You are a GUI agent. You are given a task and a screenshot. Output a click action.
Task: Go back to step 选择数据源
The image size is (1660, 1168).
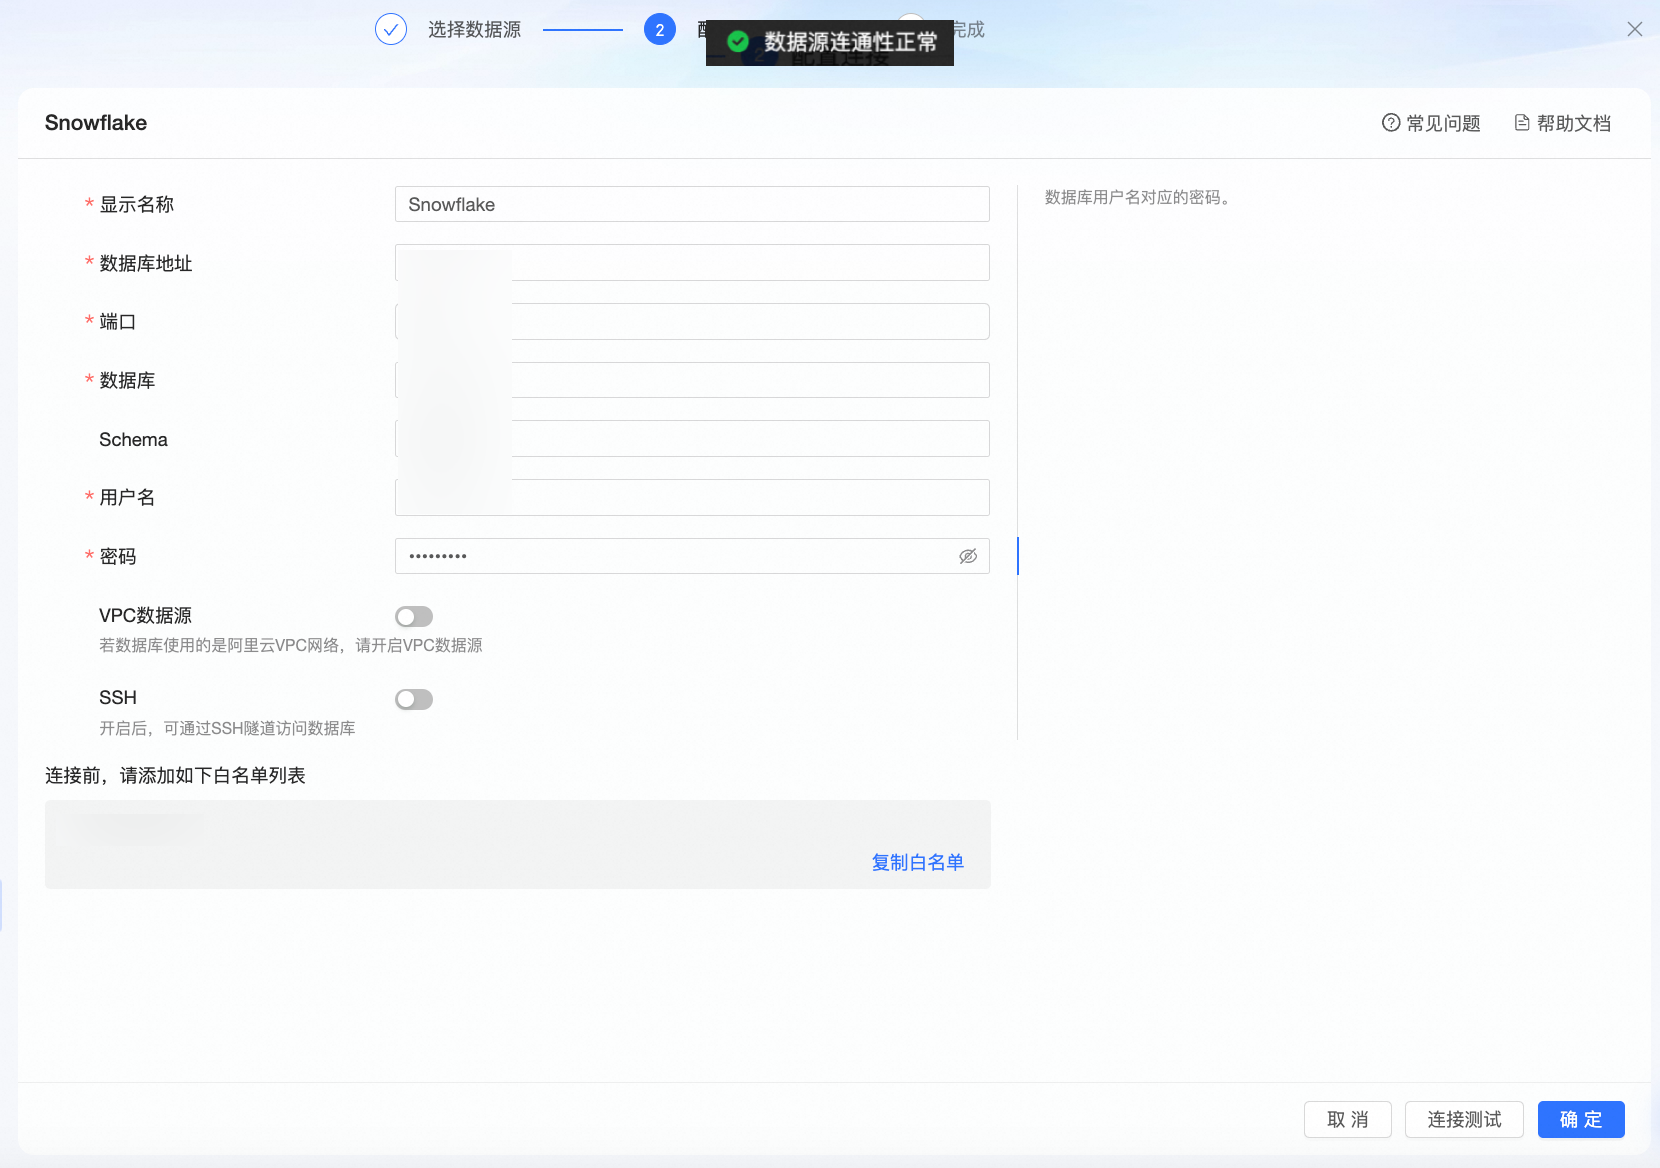pyautogui.click(x=474, y=30)
